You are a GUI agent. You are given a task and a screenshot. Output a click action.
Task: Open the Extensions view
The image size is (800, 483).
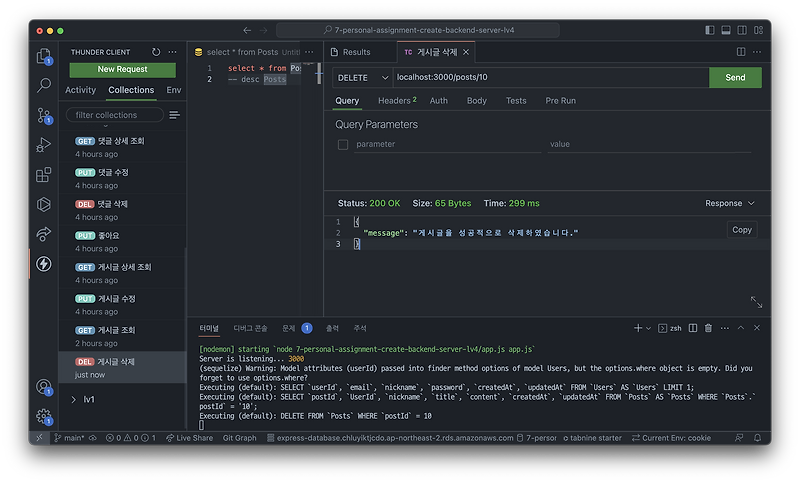pyautogui.click(x=44, y=175)
